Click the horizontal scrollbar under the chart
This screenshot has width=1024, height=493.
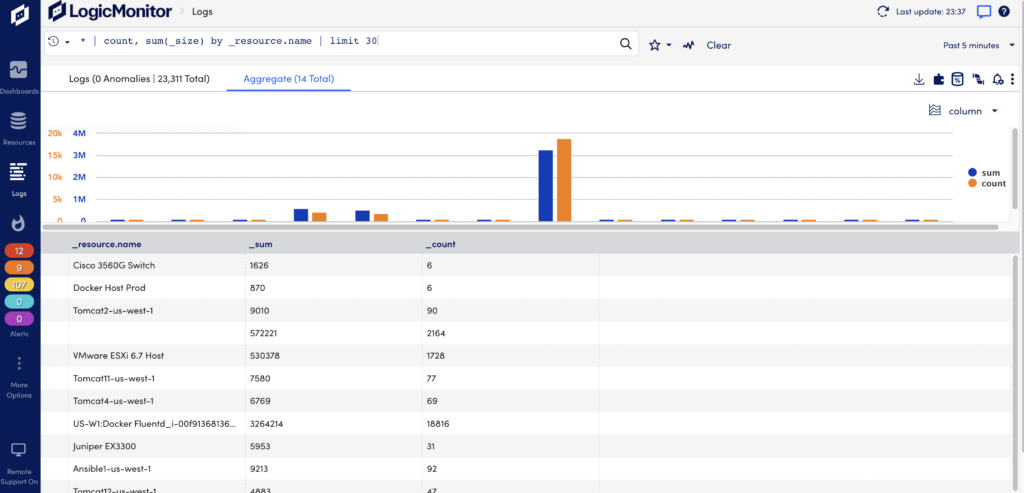(x=520, y=227)
